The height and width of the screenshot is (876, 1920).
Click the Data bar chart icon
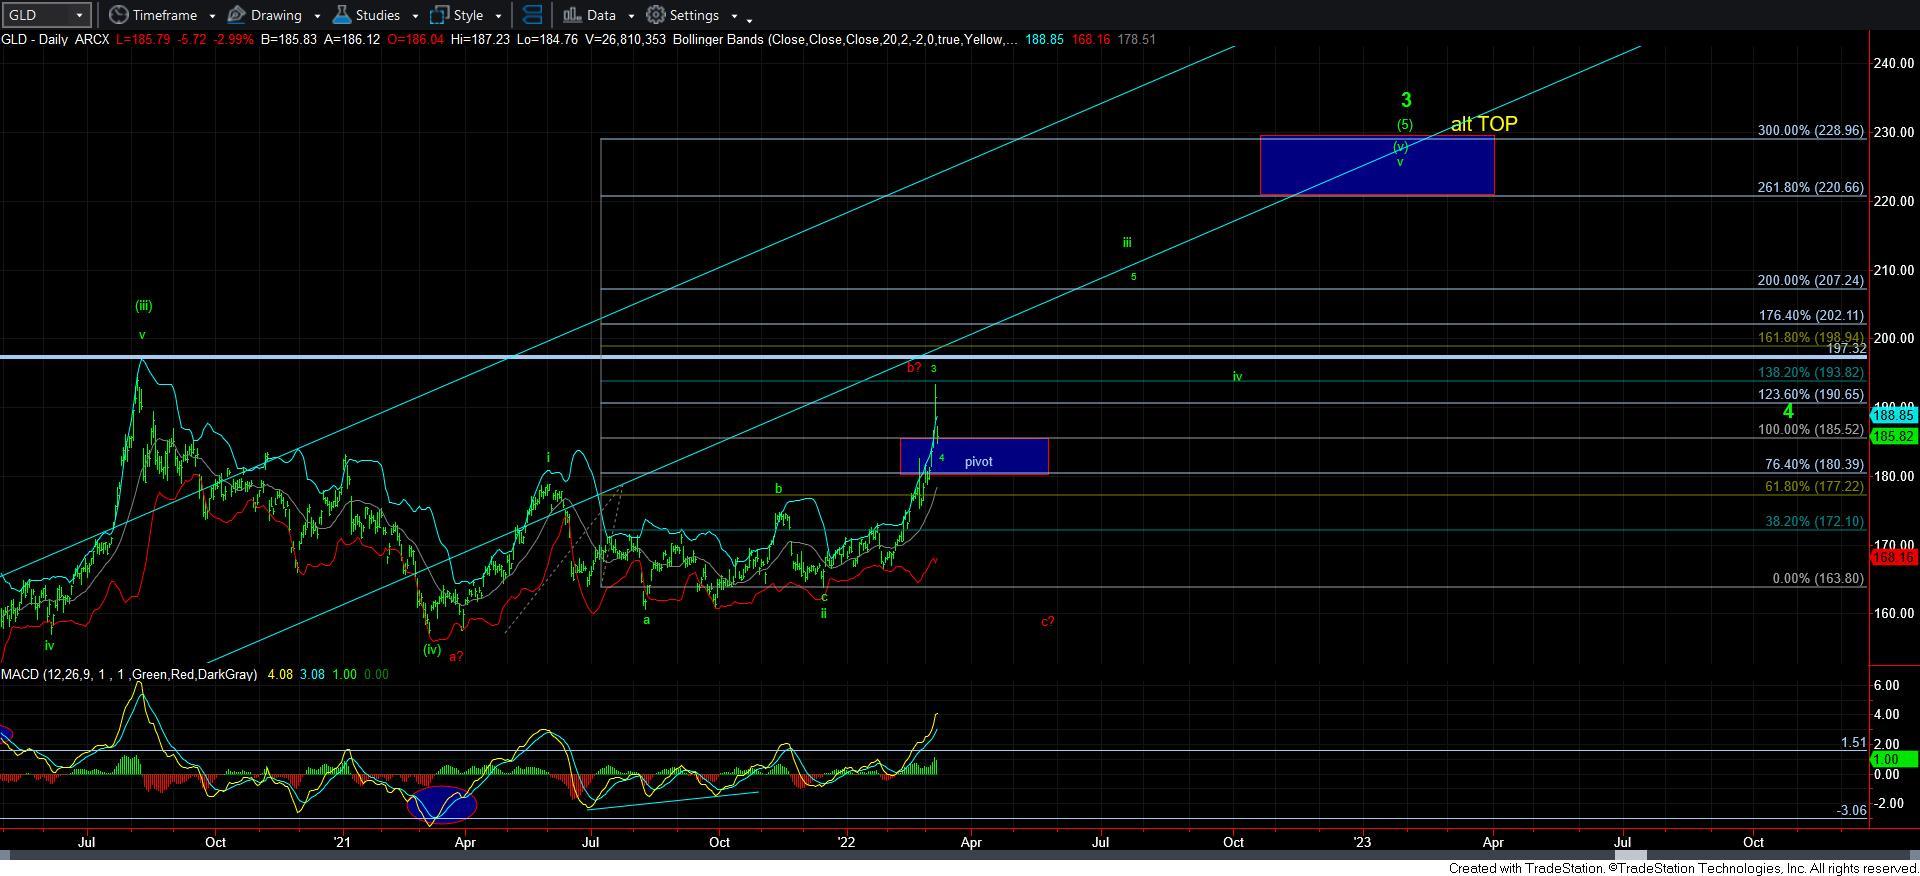[x=572, y=15]
